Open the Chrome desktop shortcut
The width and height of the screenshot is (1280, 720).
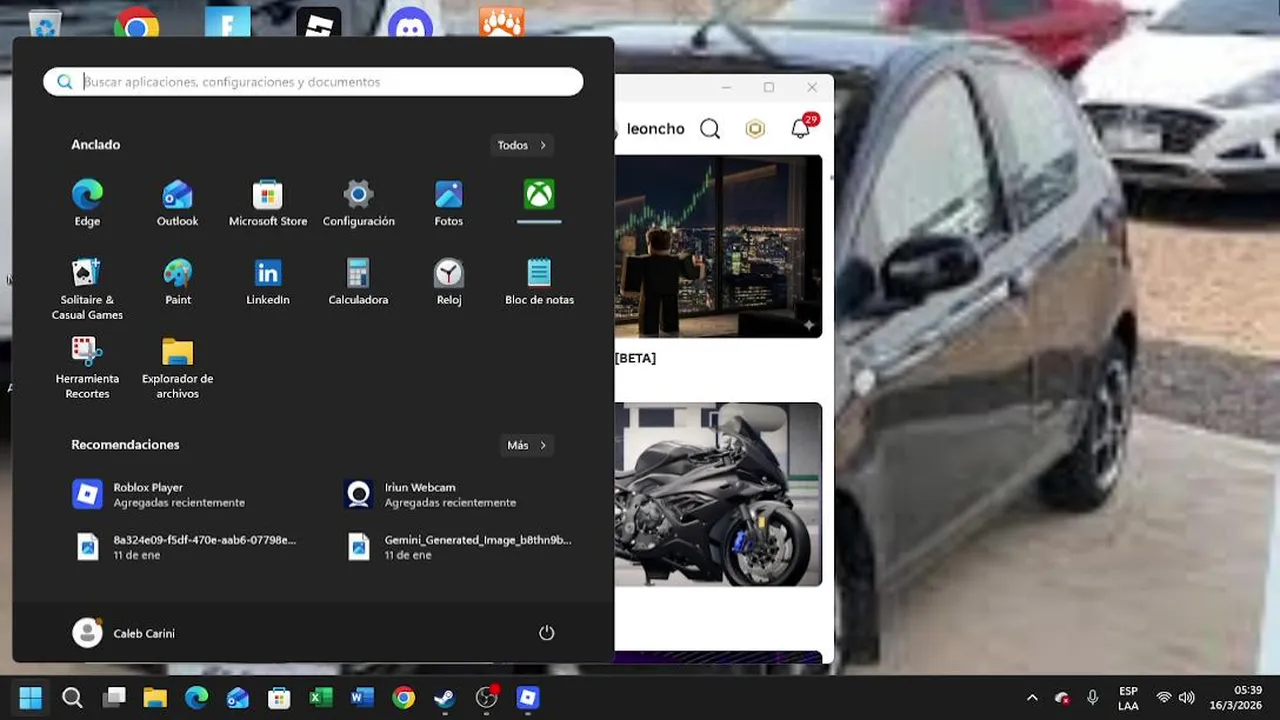pyautogui.click(x=137, y=22)
